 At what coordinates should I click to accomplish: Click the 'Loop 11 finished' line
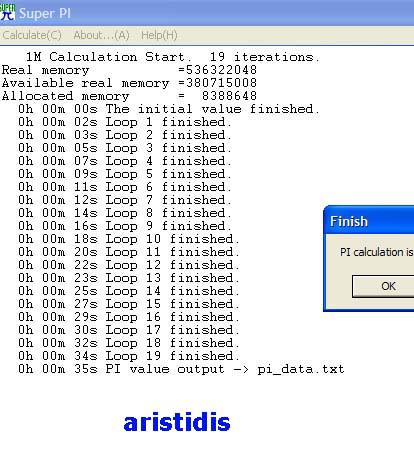pyautogui.click(x=129, y=252)
